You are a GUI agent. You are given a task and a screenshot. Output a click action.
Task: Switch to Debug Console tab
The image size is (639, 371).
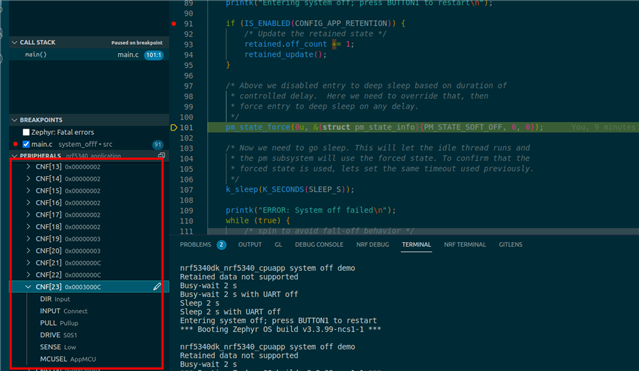[x=319, y=245]
